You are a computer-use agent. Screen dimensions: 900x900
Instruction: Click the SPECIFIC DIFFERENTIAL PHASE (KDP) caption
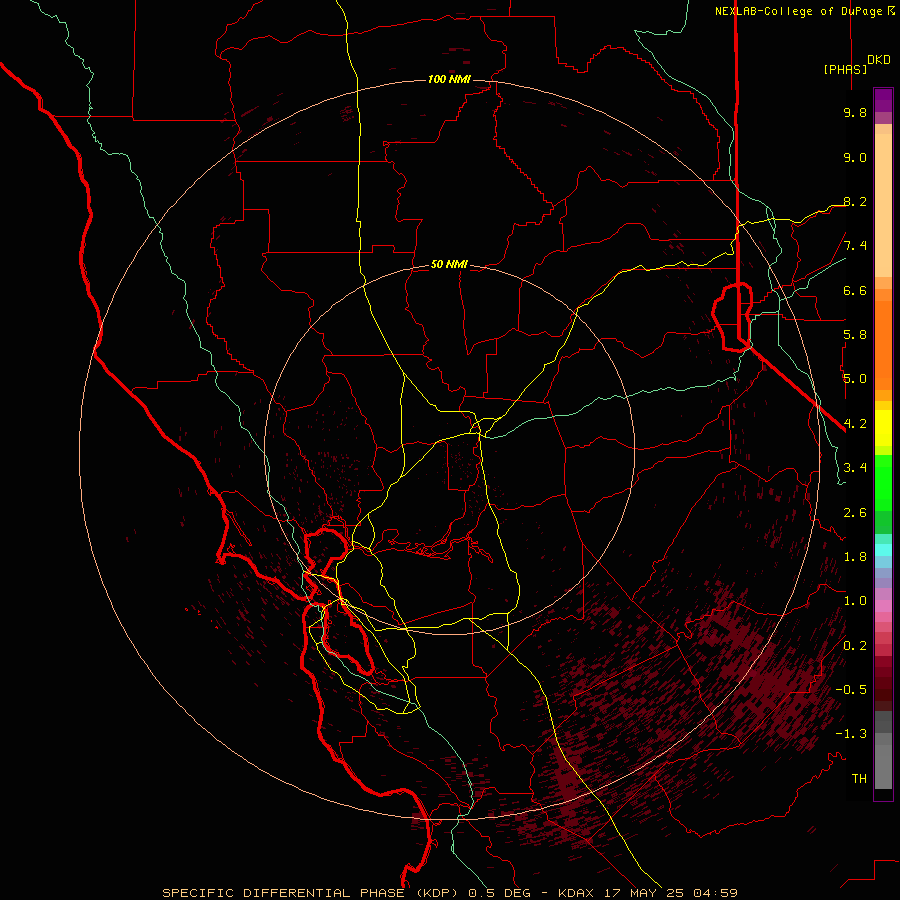pos(312,893)
